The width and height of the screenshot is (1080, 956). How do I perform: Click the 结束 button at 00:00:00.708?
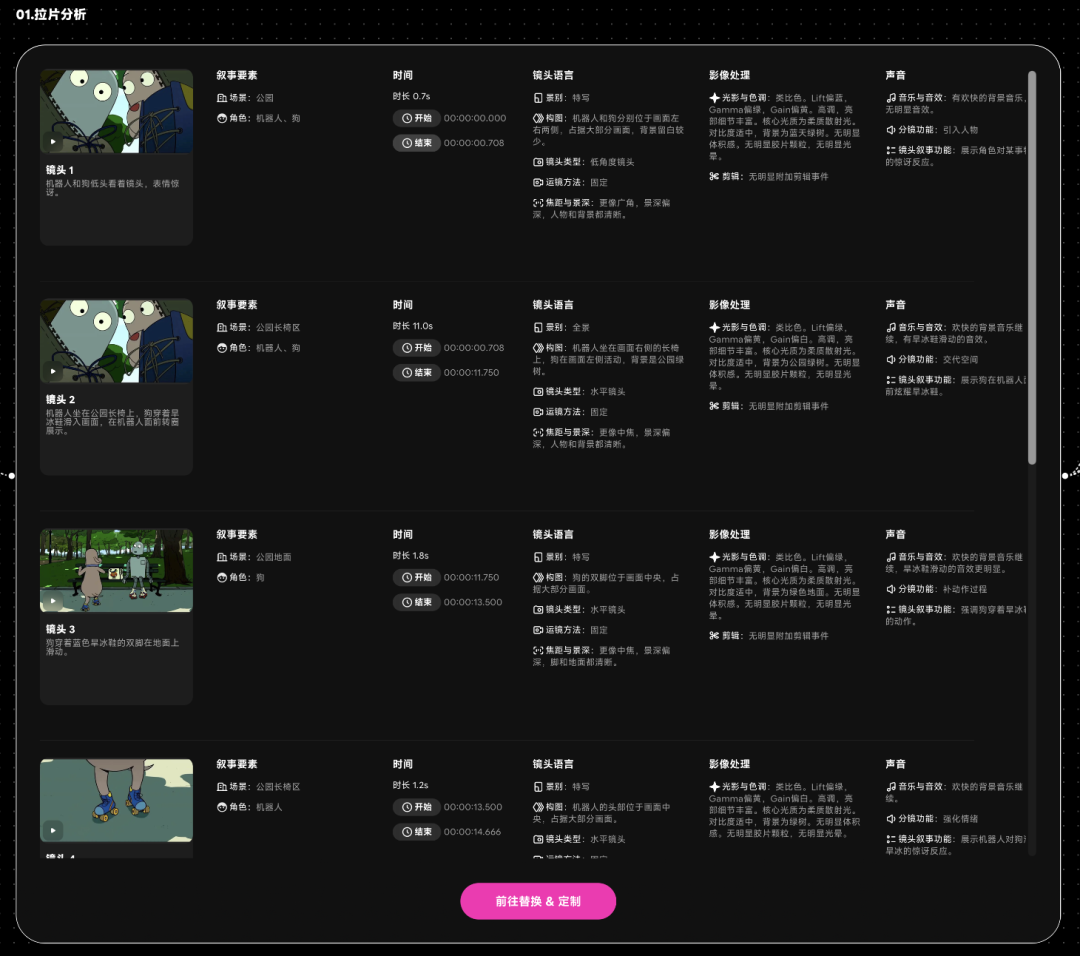[x=417, y=143]
